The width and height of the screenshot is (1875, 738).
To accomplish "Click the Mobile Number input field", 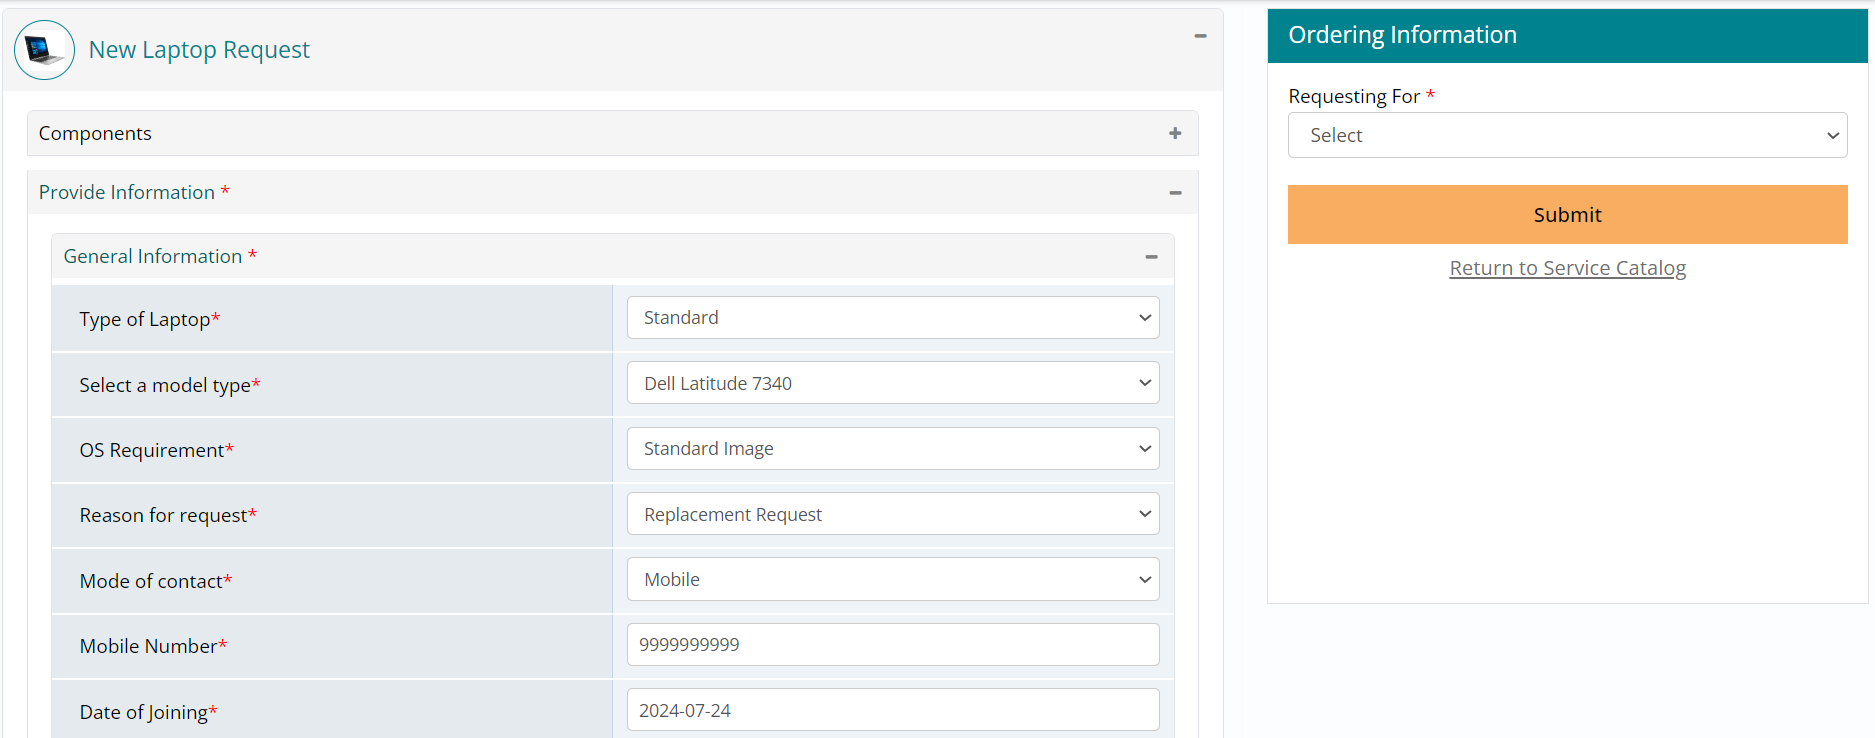I will click(892, 645).
